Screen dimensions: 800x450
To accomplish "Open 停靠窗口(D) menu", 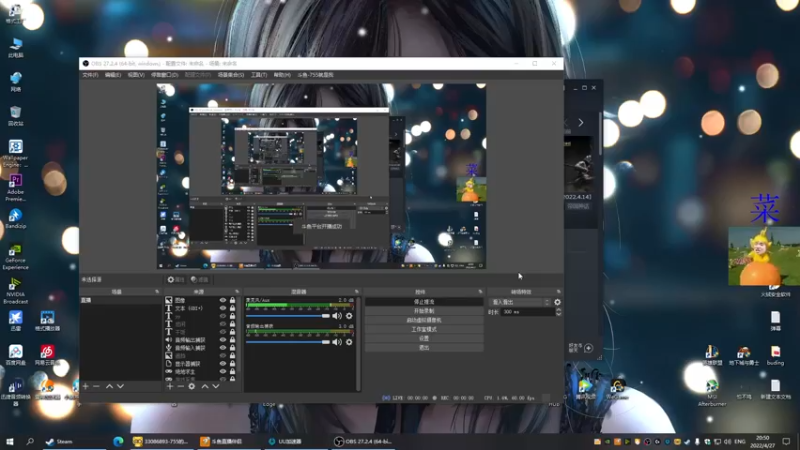I will point(165,75).
